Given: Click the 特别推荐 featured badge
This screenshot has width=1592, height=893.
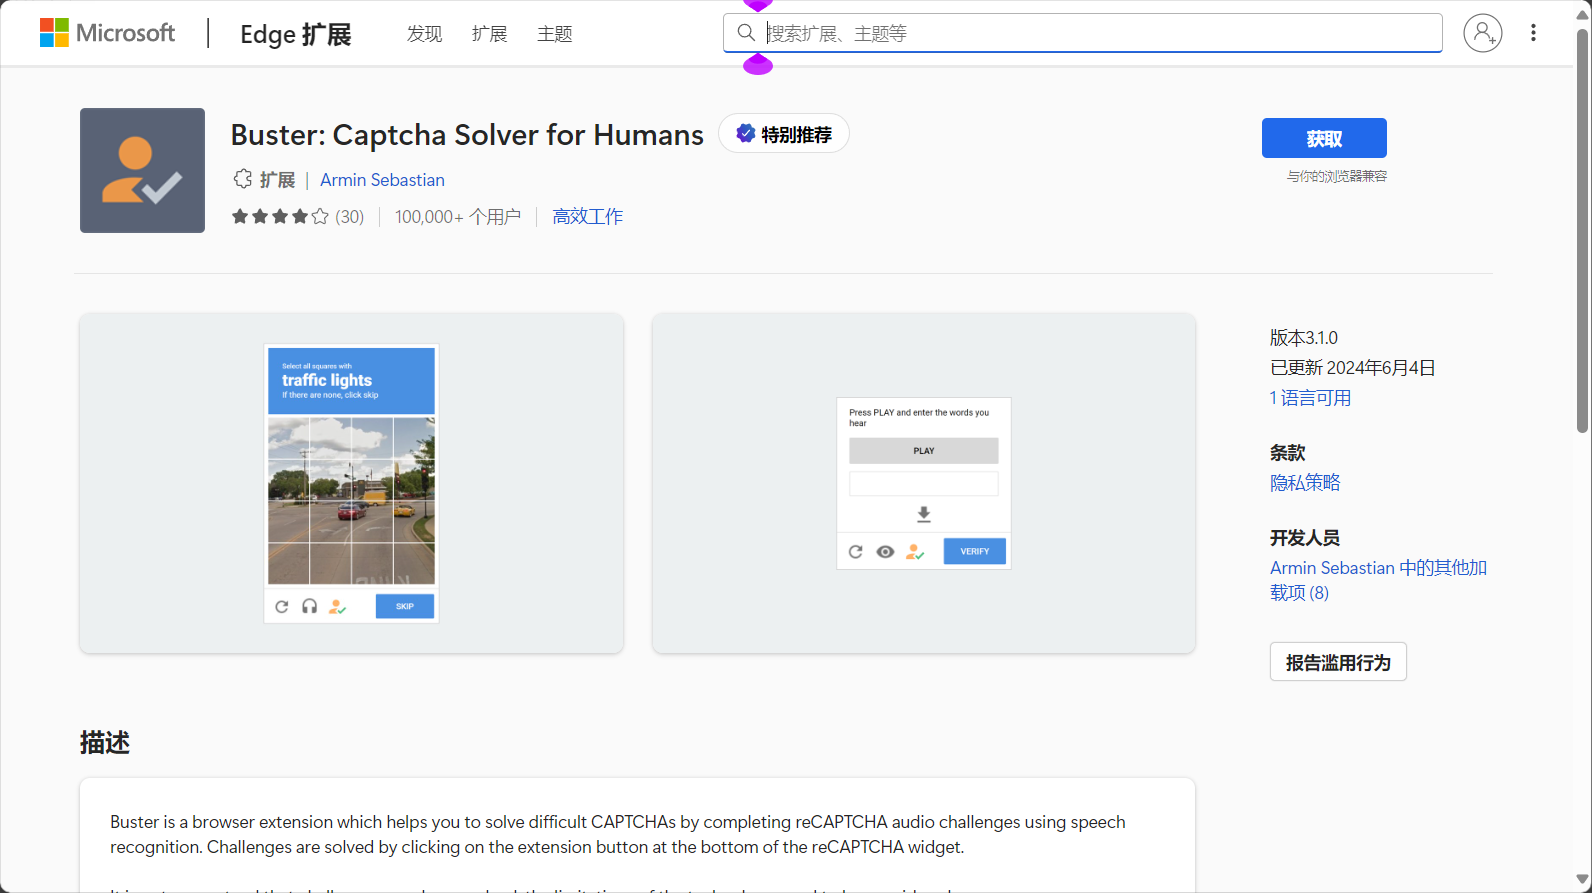Looking at the screenshot, I should pyautogui.click(x=784, y=134).
